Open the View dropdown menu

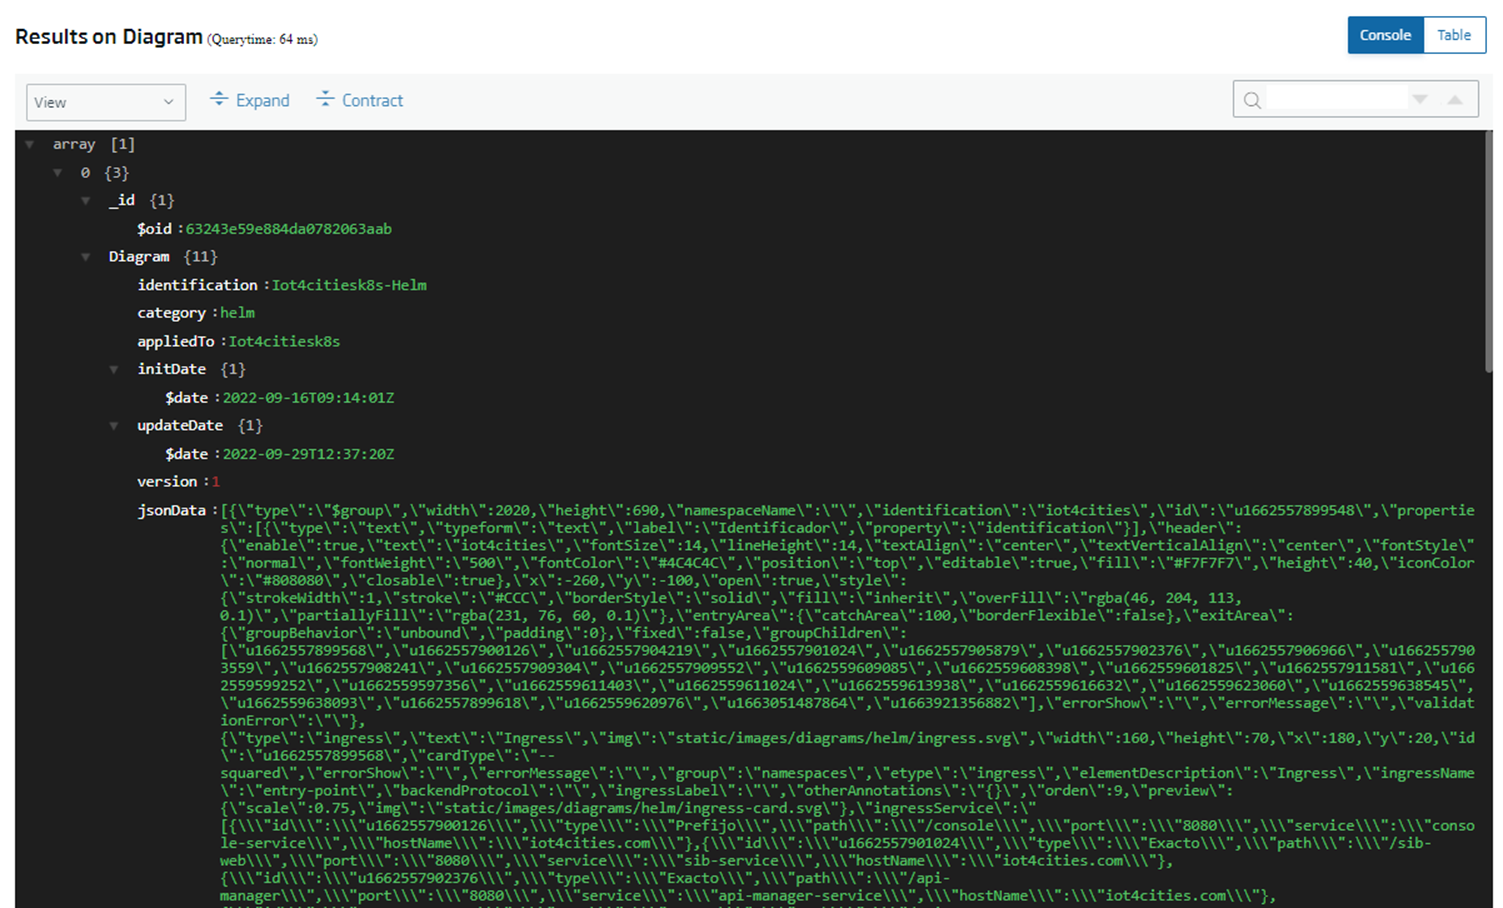[105, 102]
